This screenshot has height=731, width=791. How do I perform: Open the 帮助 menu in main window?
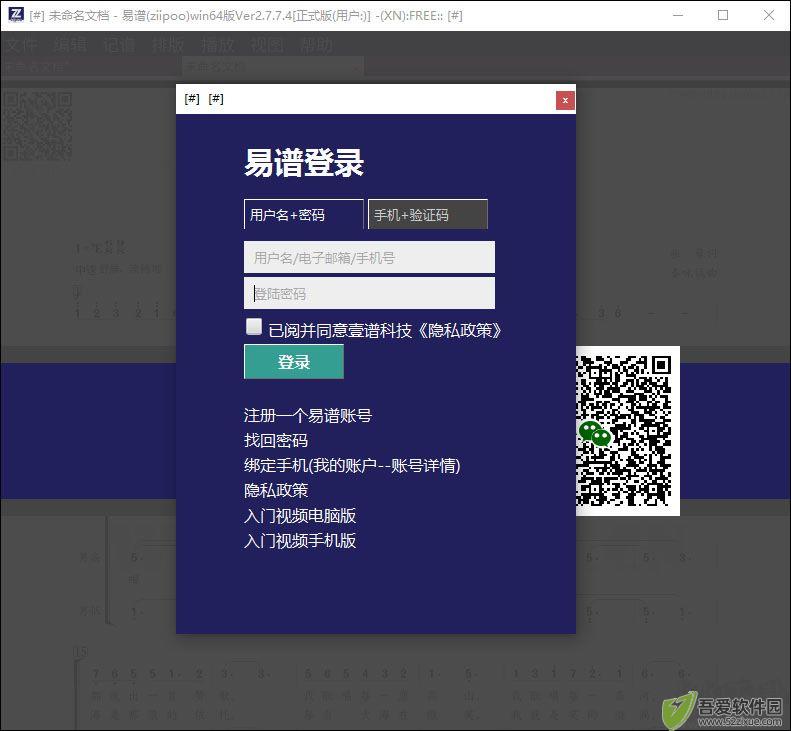tap(316, 45)
